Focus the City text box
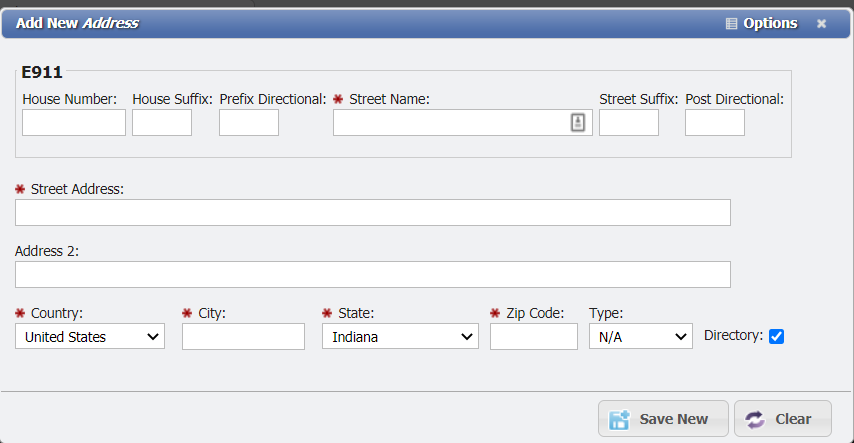Image resolution: width=854 pixels, height=443 pixels. 243,337
